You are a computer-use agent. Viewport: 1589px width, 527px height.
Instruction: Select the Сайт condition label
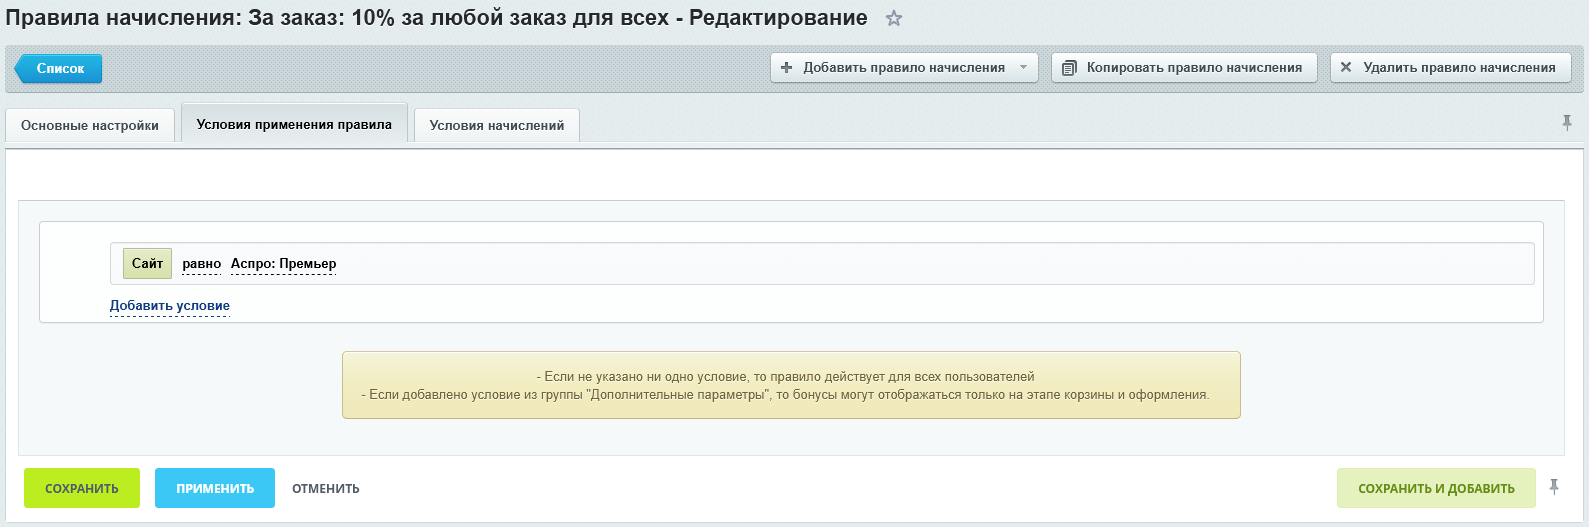pos(147,264)
